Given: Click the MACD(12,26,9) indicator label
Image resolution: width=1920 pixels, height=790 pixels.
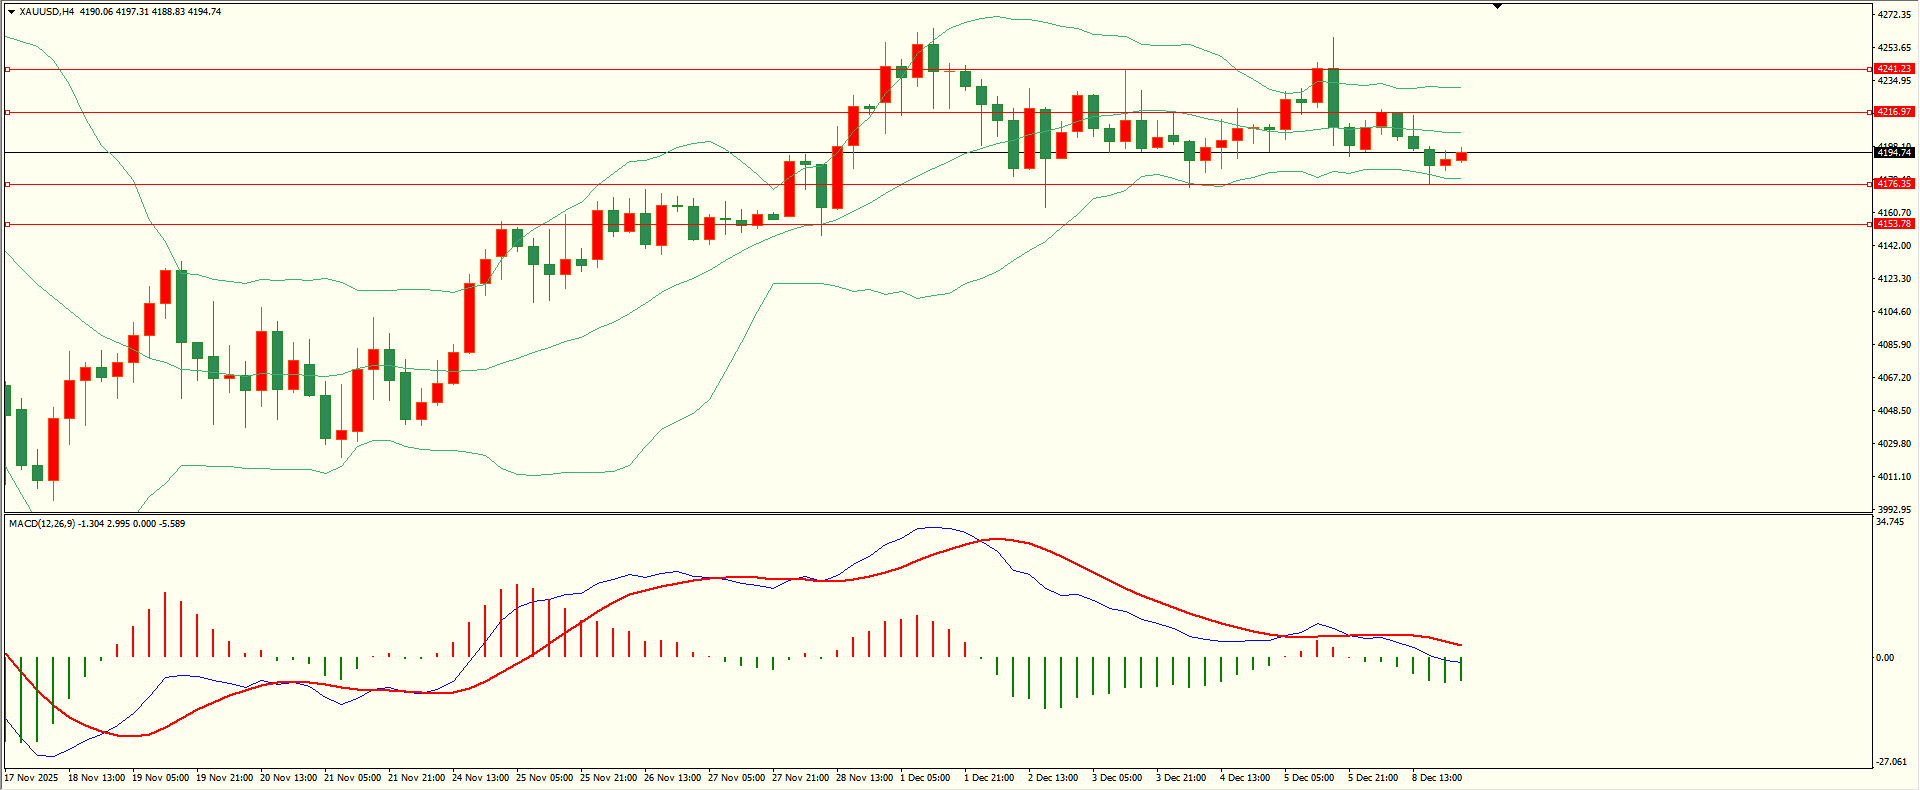Looking at the screenshot, I should tap(41, 524).
